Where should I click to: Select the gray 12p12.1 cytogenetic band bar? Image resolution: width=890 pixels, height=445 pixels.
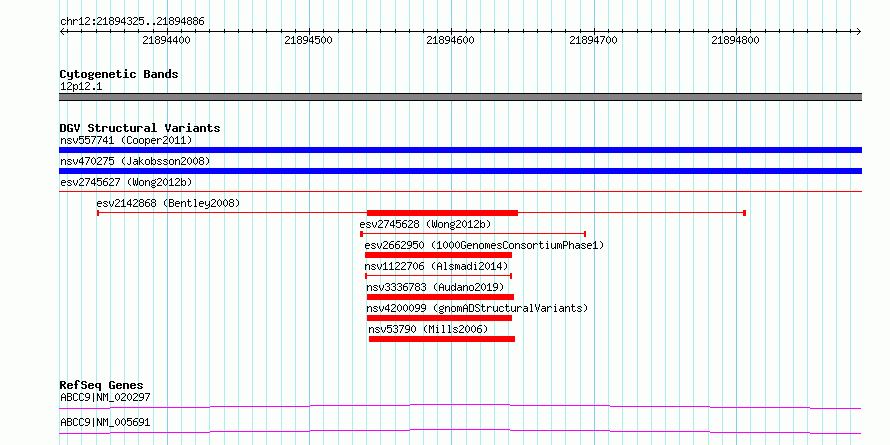click(460, 97)
